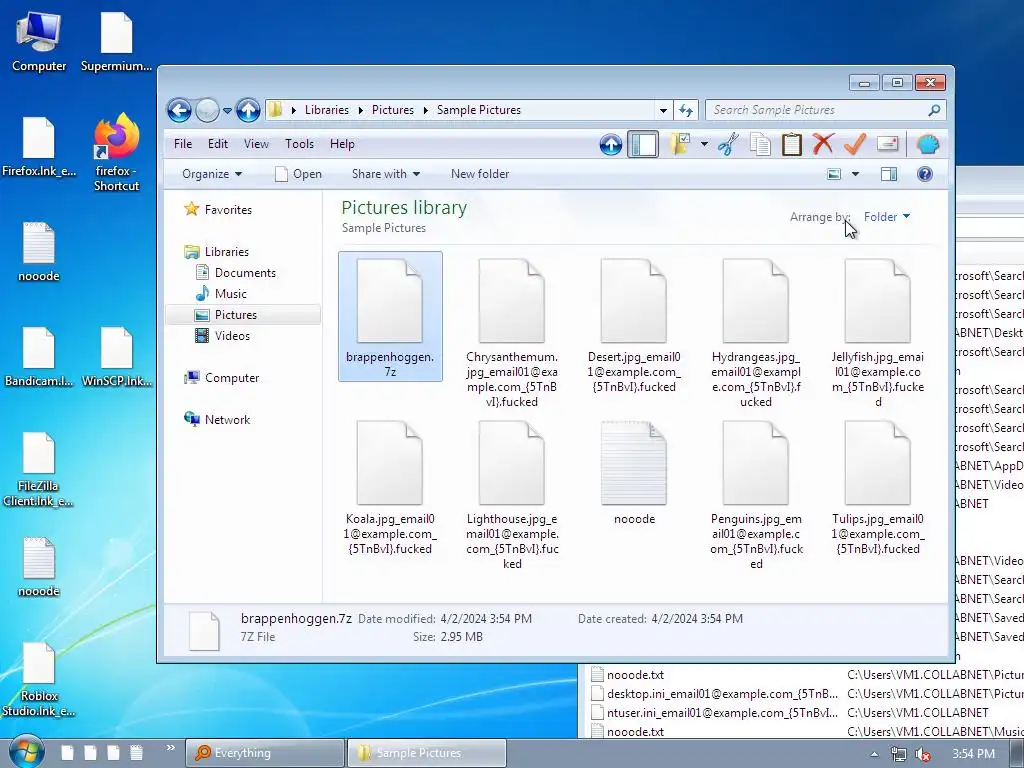
Task: Click the refresh button beside address bar
Action: (x=686, y=110)
